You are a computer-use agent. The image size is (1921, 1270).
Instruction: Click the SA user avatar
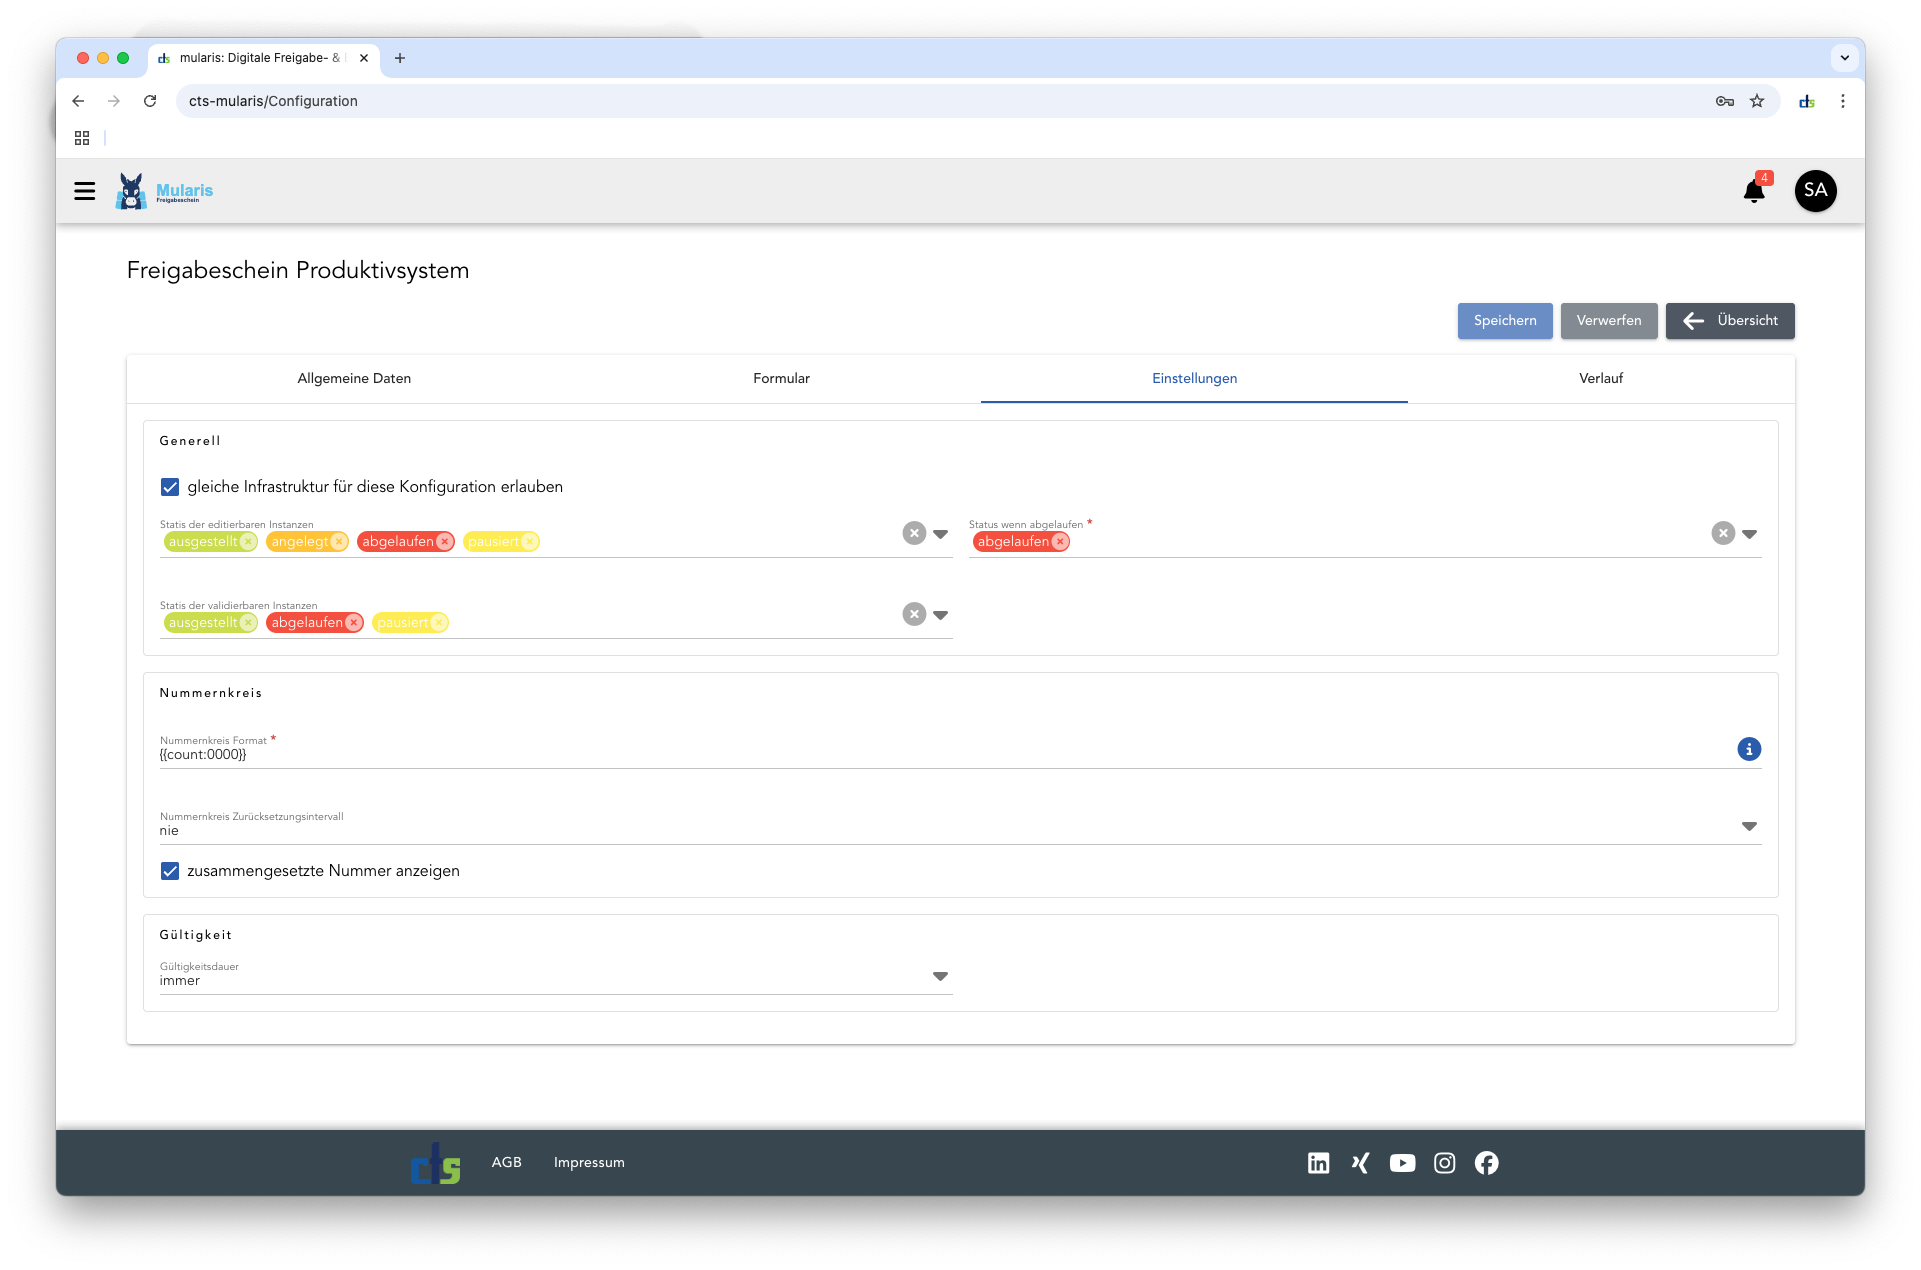click(x=1815, y=191)
